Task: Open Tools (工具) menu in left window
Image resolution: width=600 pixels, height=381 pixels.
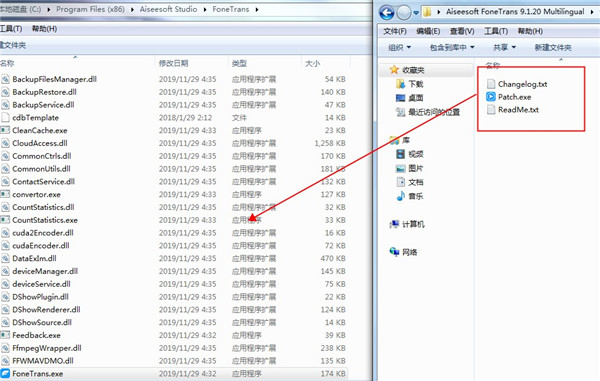Action: click(11, 29)
